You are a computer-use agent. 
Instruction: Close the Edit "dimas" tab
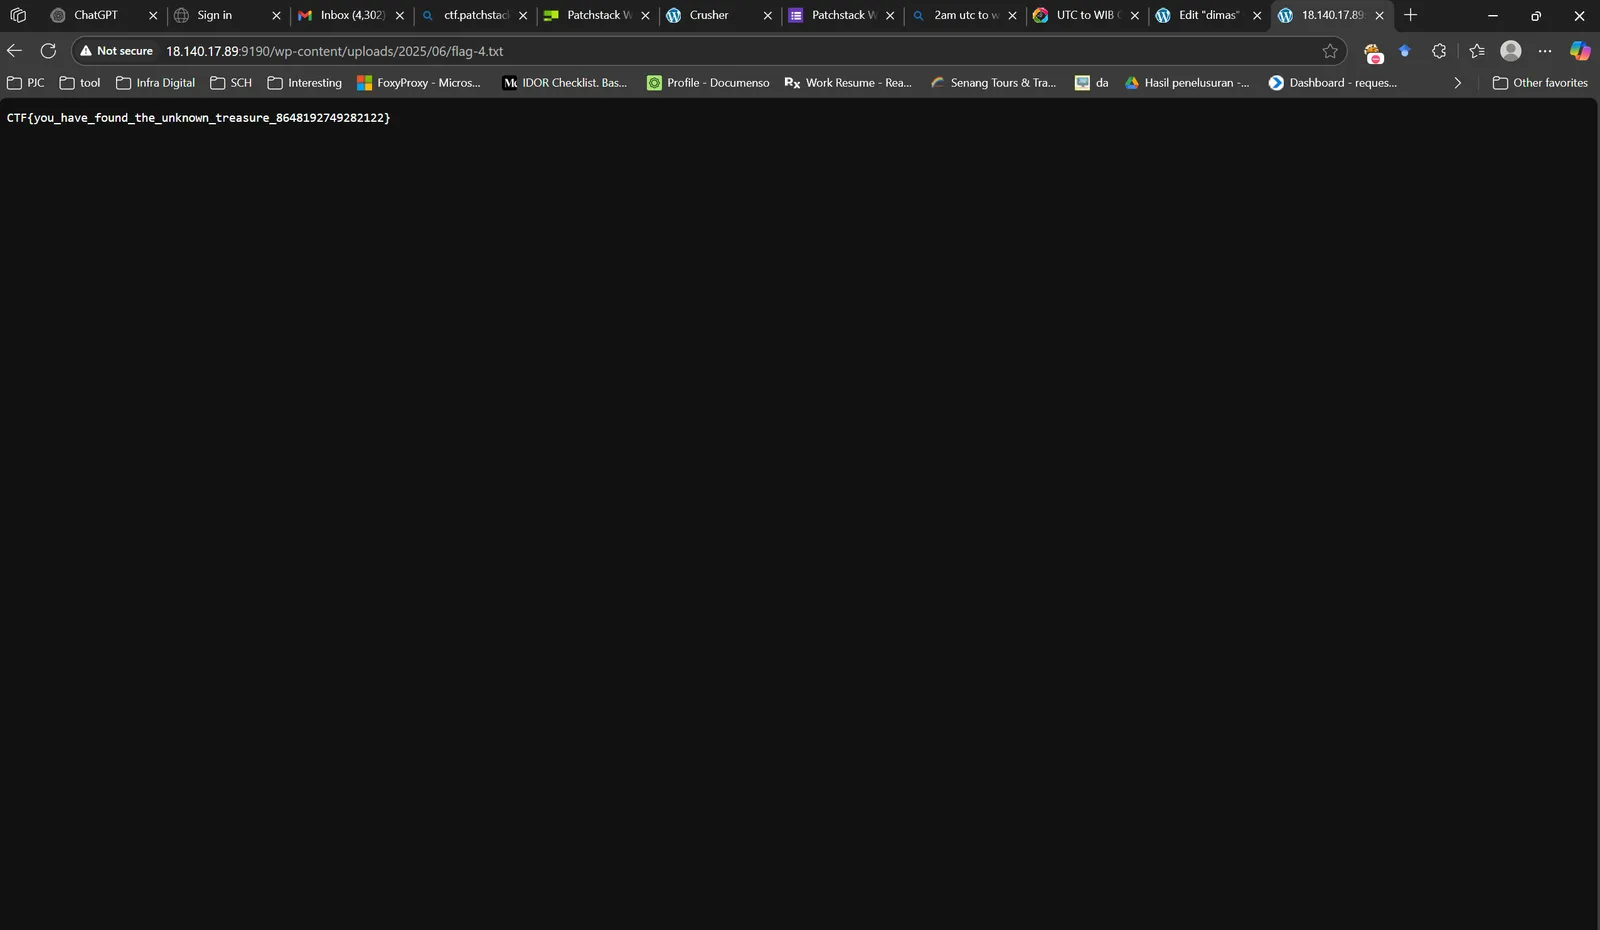coord(1258,16)
